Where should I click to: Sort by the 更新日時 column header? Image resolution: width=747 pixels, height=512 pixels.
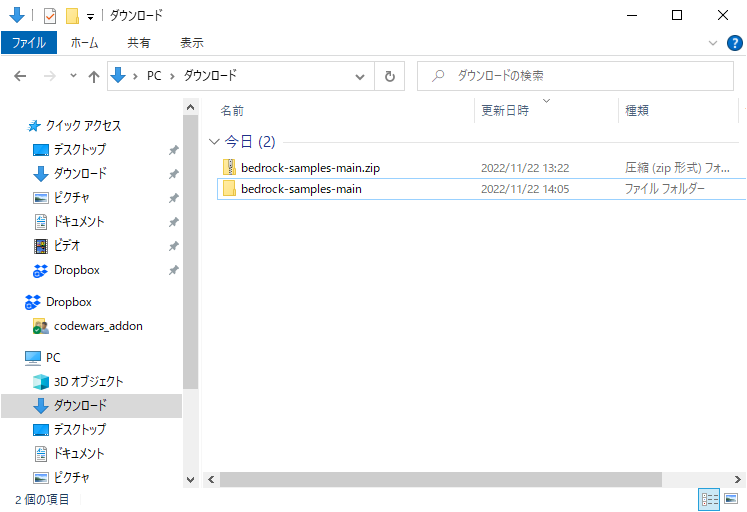[x=505, y=110]
